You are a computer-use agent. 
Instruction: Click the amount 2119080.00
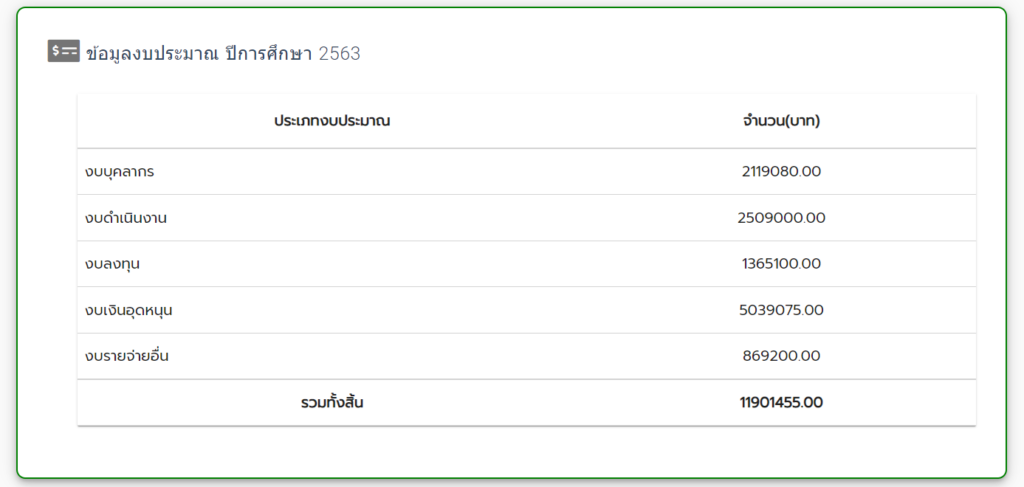pyautogui.click(x=781, y=172)
